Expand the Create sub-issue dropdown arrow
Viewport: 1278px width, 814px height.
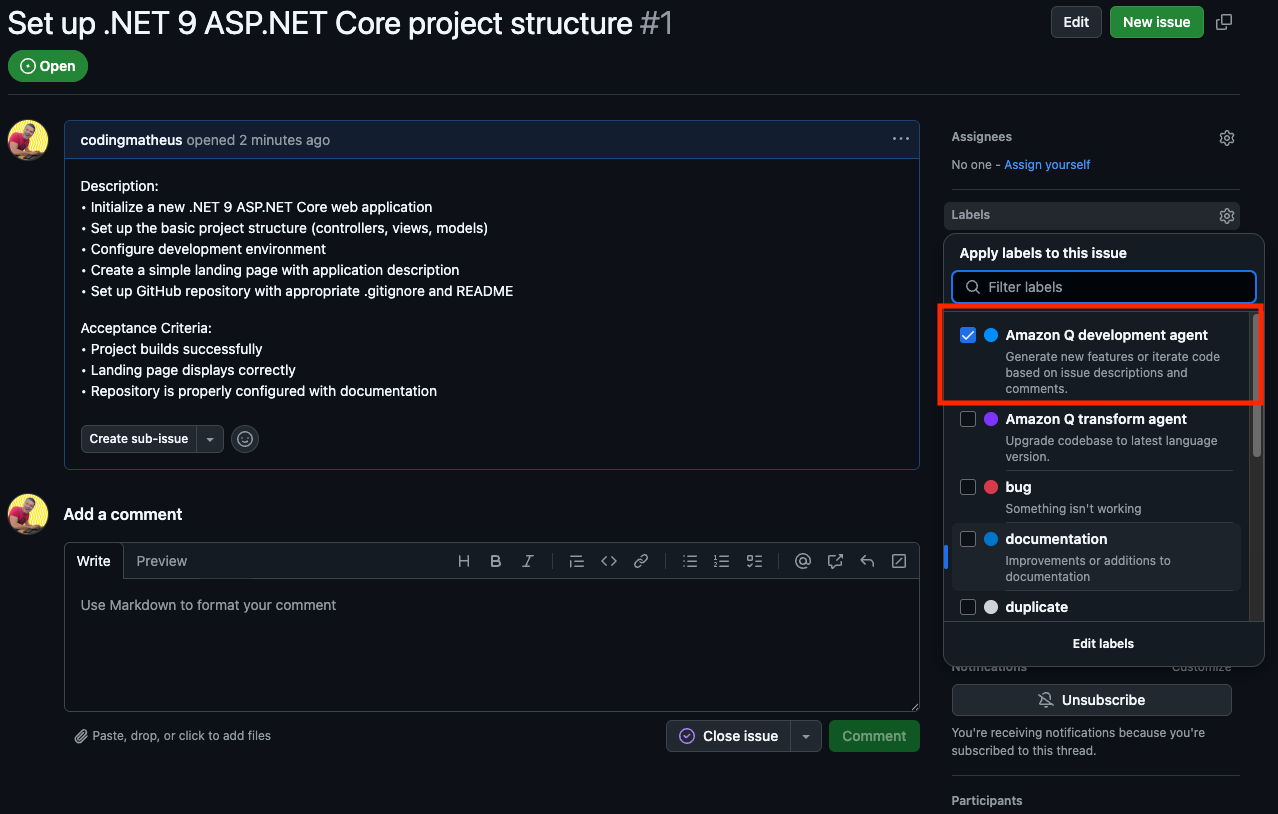coord(210,439)
